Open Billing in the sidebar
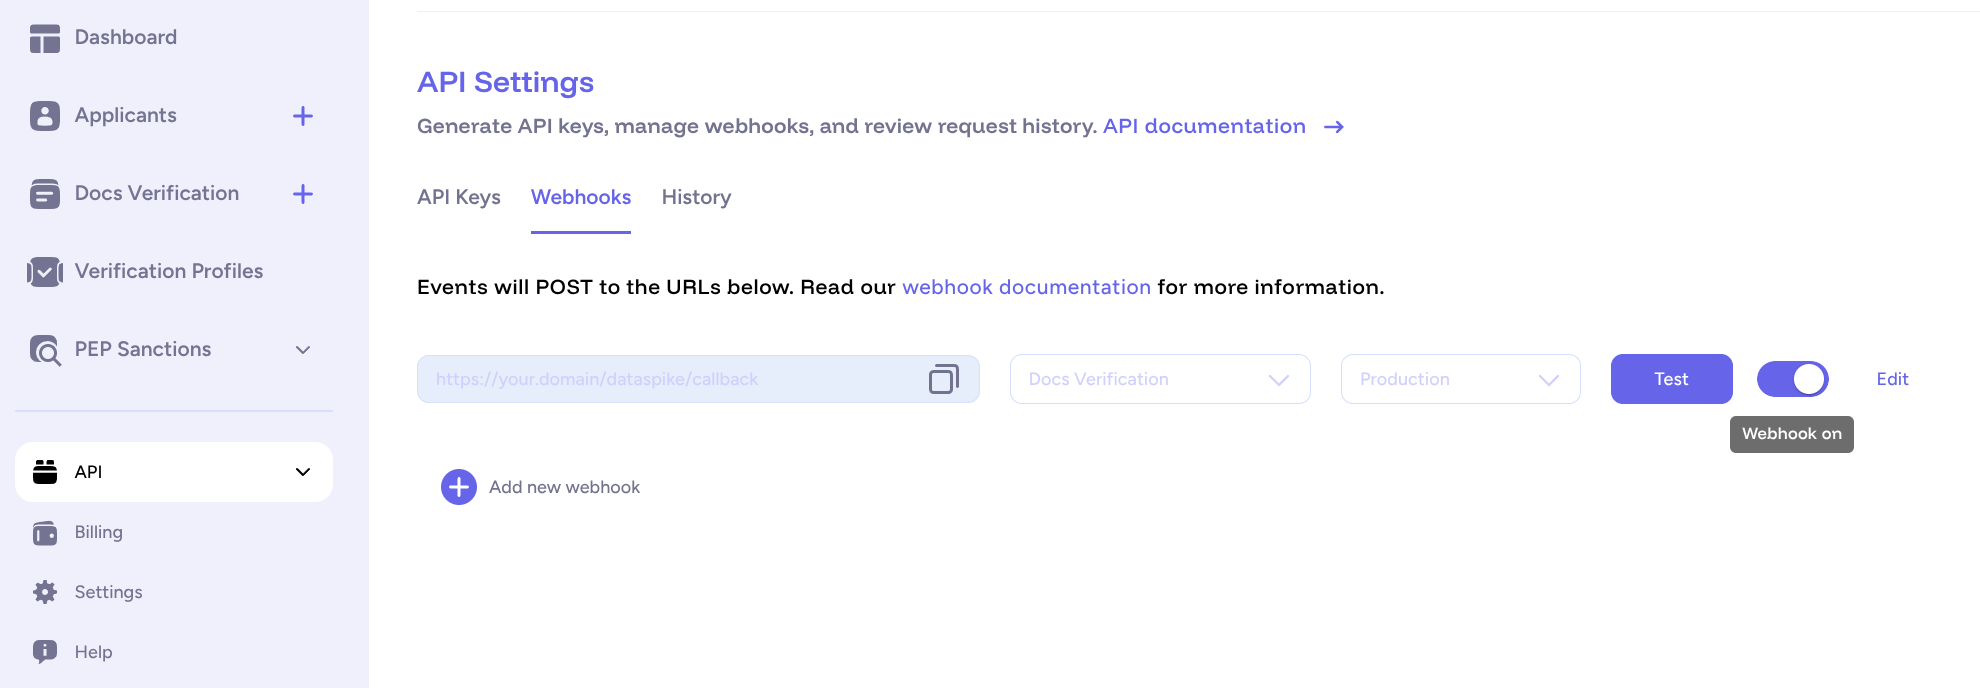This screenshot has height=688, width=1980. [x=99, y=533]
